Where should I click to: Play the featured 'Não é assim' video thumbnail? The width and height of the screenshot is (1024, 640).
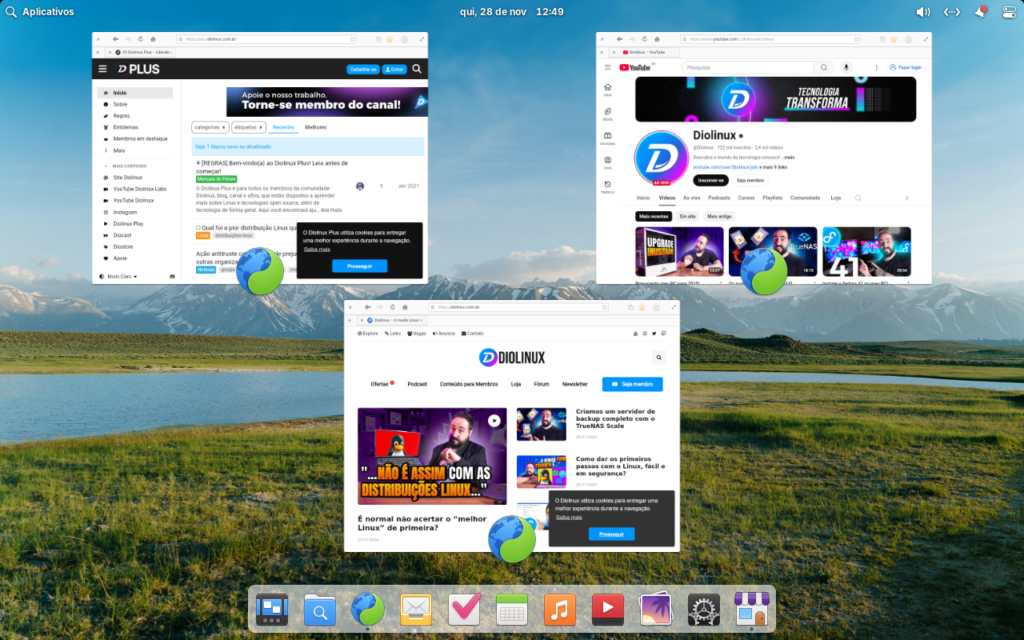pos(432,456)
